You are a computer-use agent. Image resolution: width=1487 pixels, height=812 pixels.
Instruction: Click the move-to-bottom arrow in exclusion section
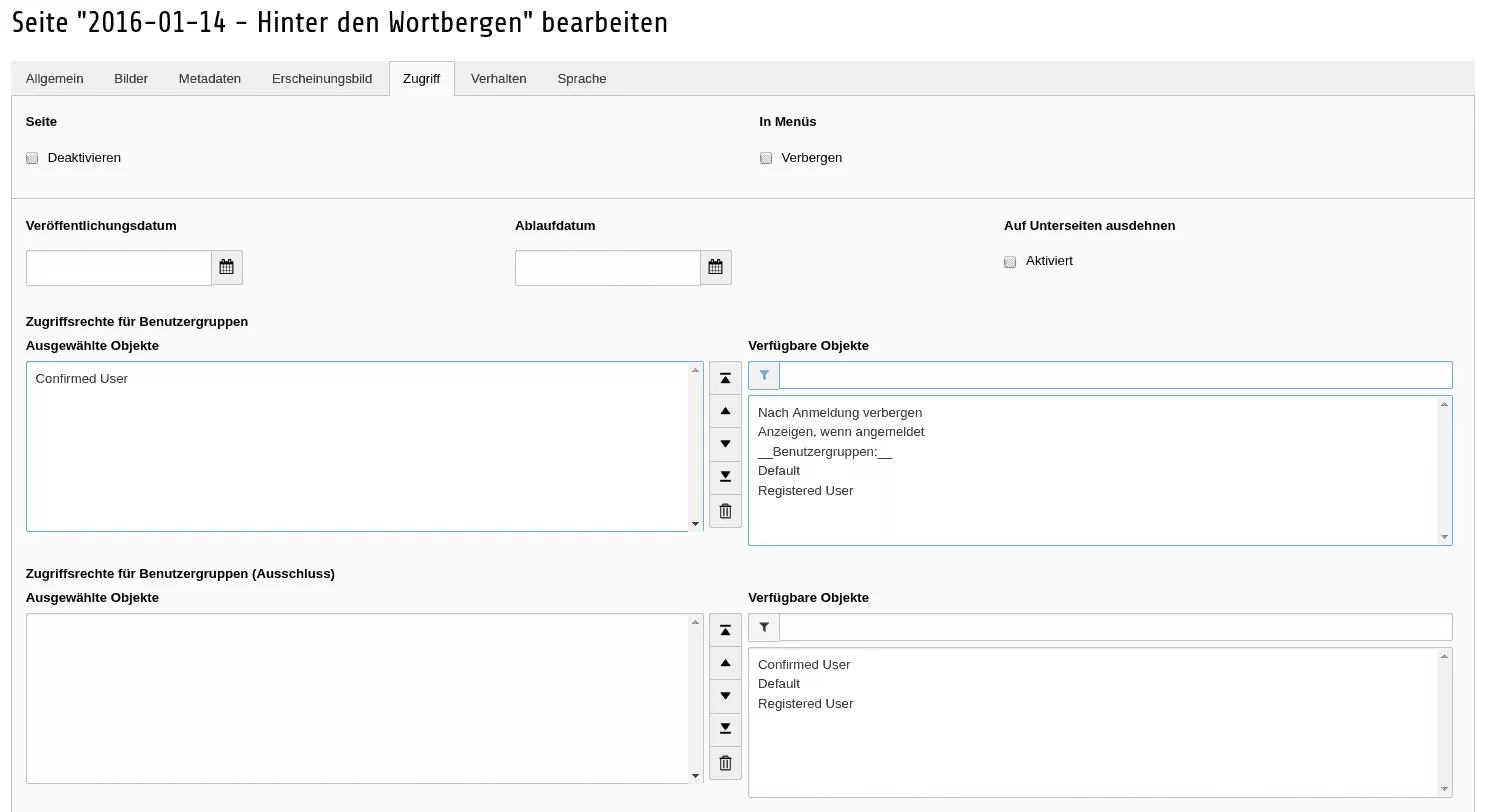click(x=724, y=728)
